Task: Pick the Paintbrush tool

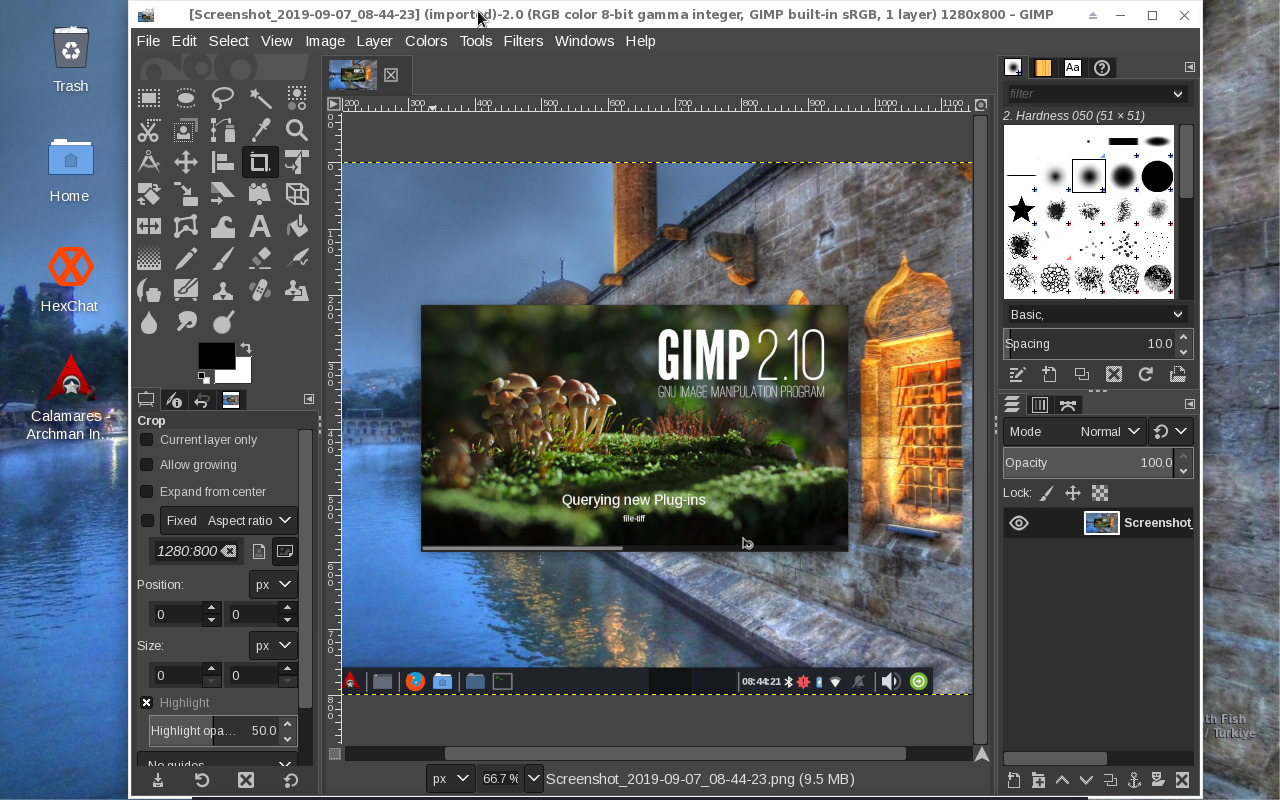Action: pos(223,258)
